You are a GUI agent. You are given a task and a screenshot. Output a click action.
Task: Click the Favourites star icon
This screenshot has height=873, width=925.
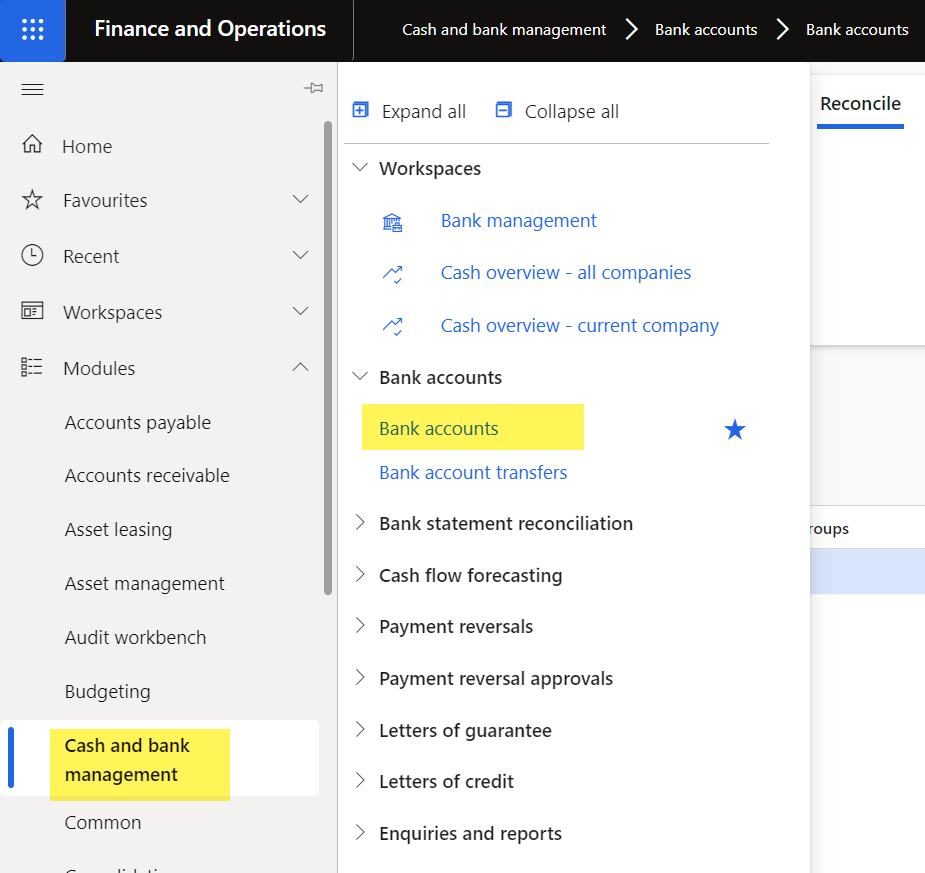tap(32, 200)
